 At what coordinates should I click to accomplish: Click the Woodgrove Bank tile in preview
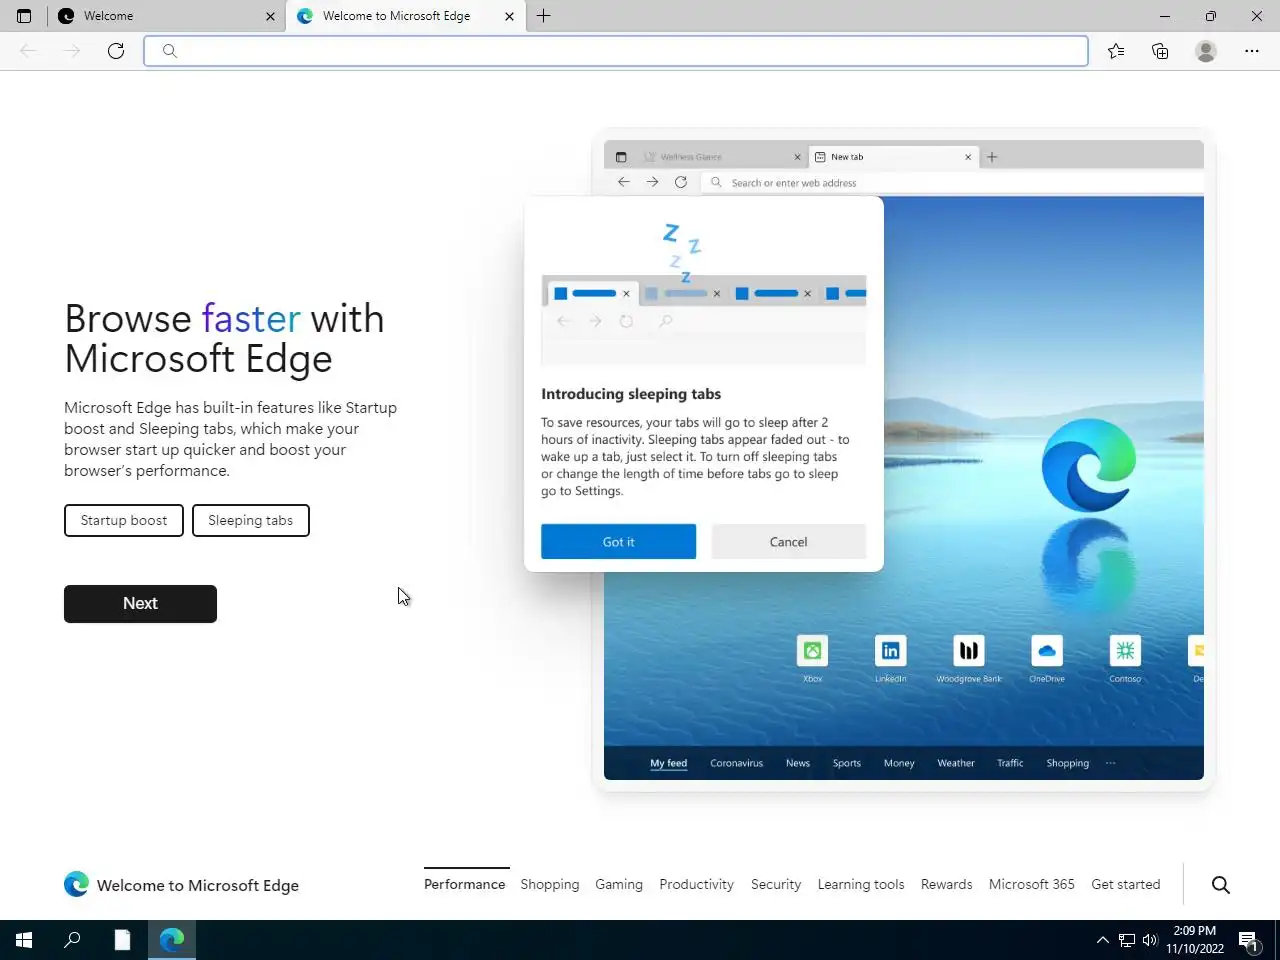(x=969, y=651)
